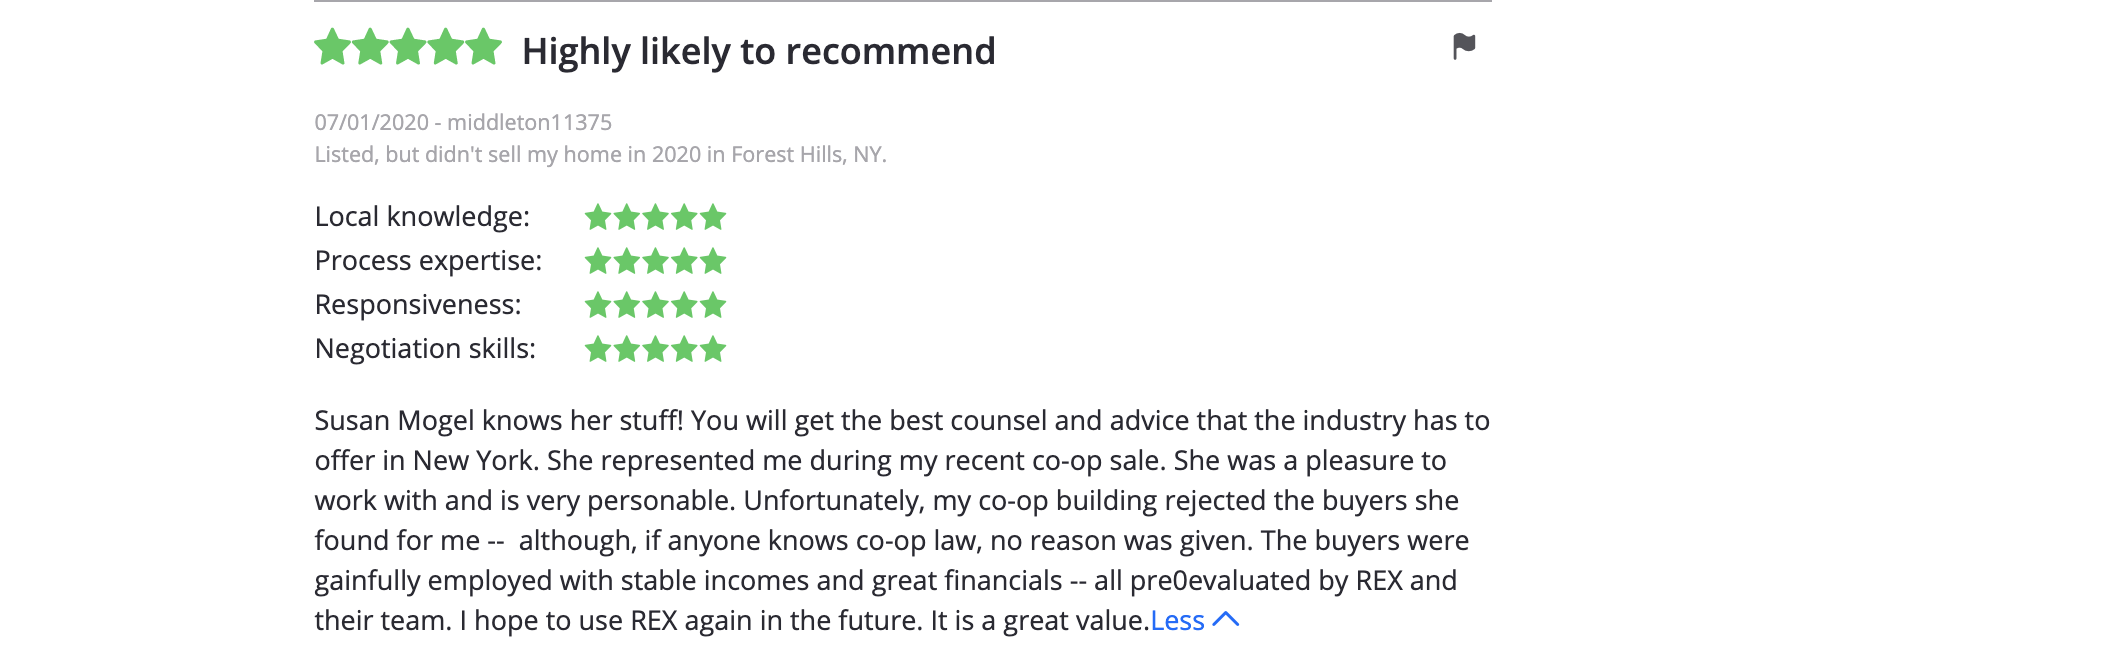Click the "Listed, but didn't sell" line

tap(600, 154)
